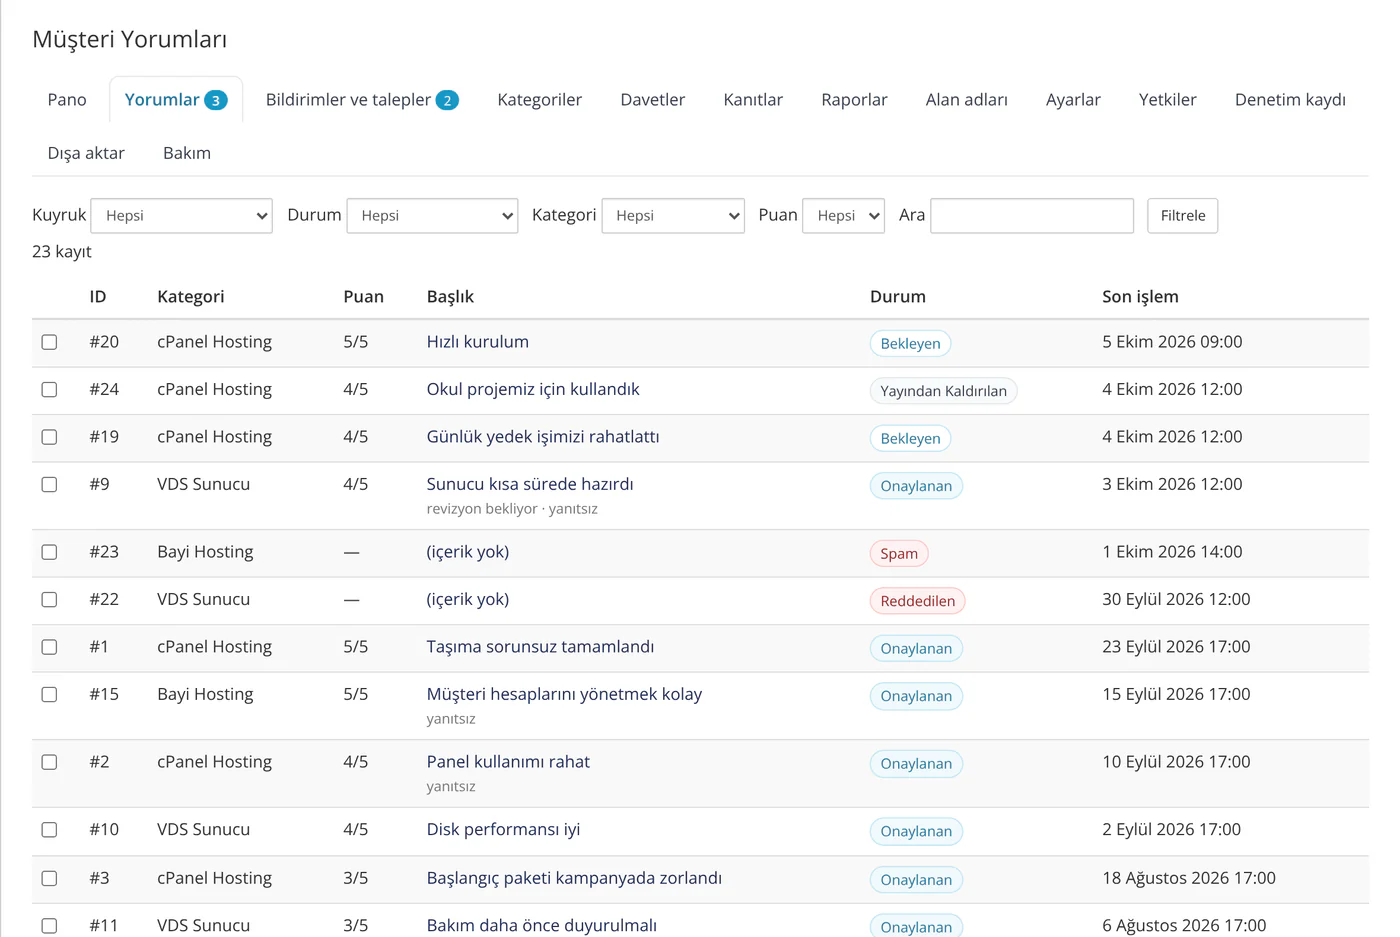Tick the checkbox for review #20
The width and height of the screenshot is (1400, 937).
click(49, 342)
